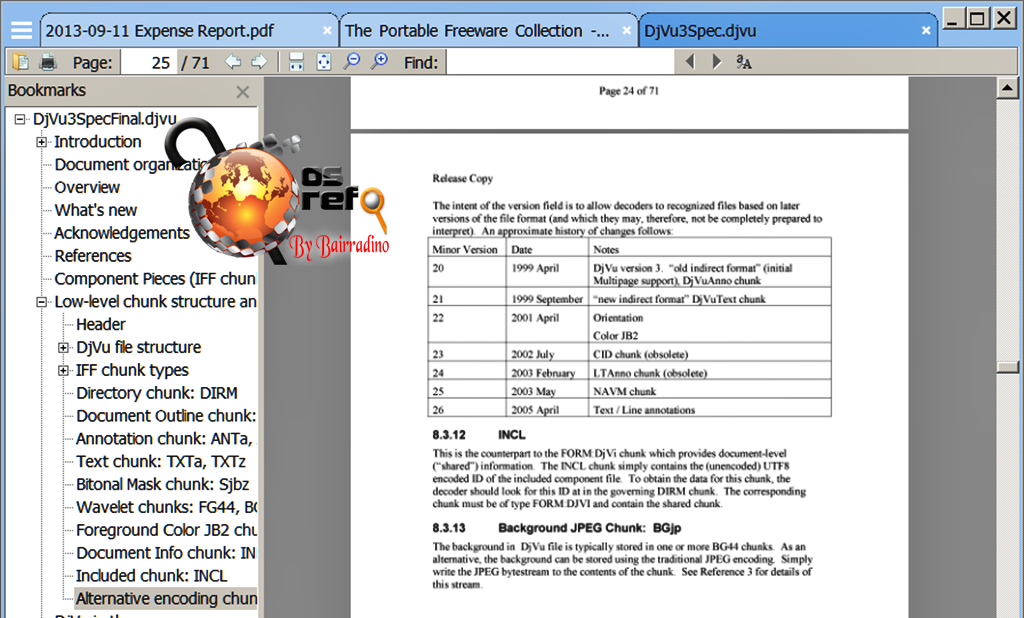Open Document Info chunk bookmark
Image resolution: width=1024 pixels, height=618 pixels.
click(x=166, y=553)
